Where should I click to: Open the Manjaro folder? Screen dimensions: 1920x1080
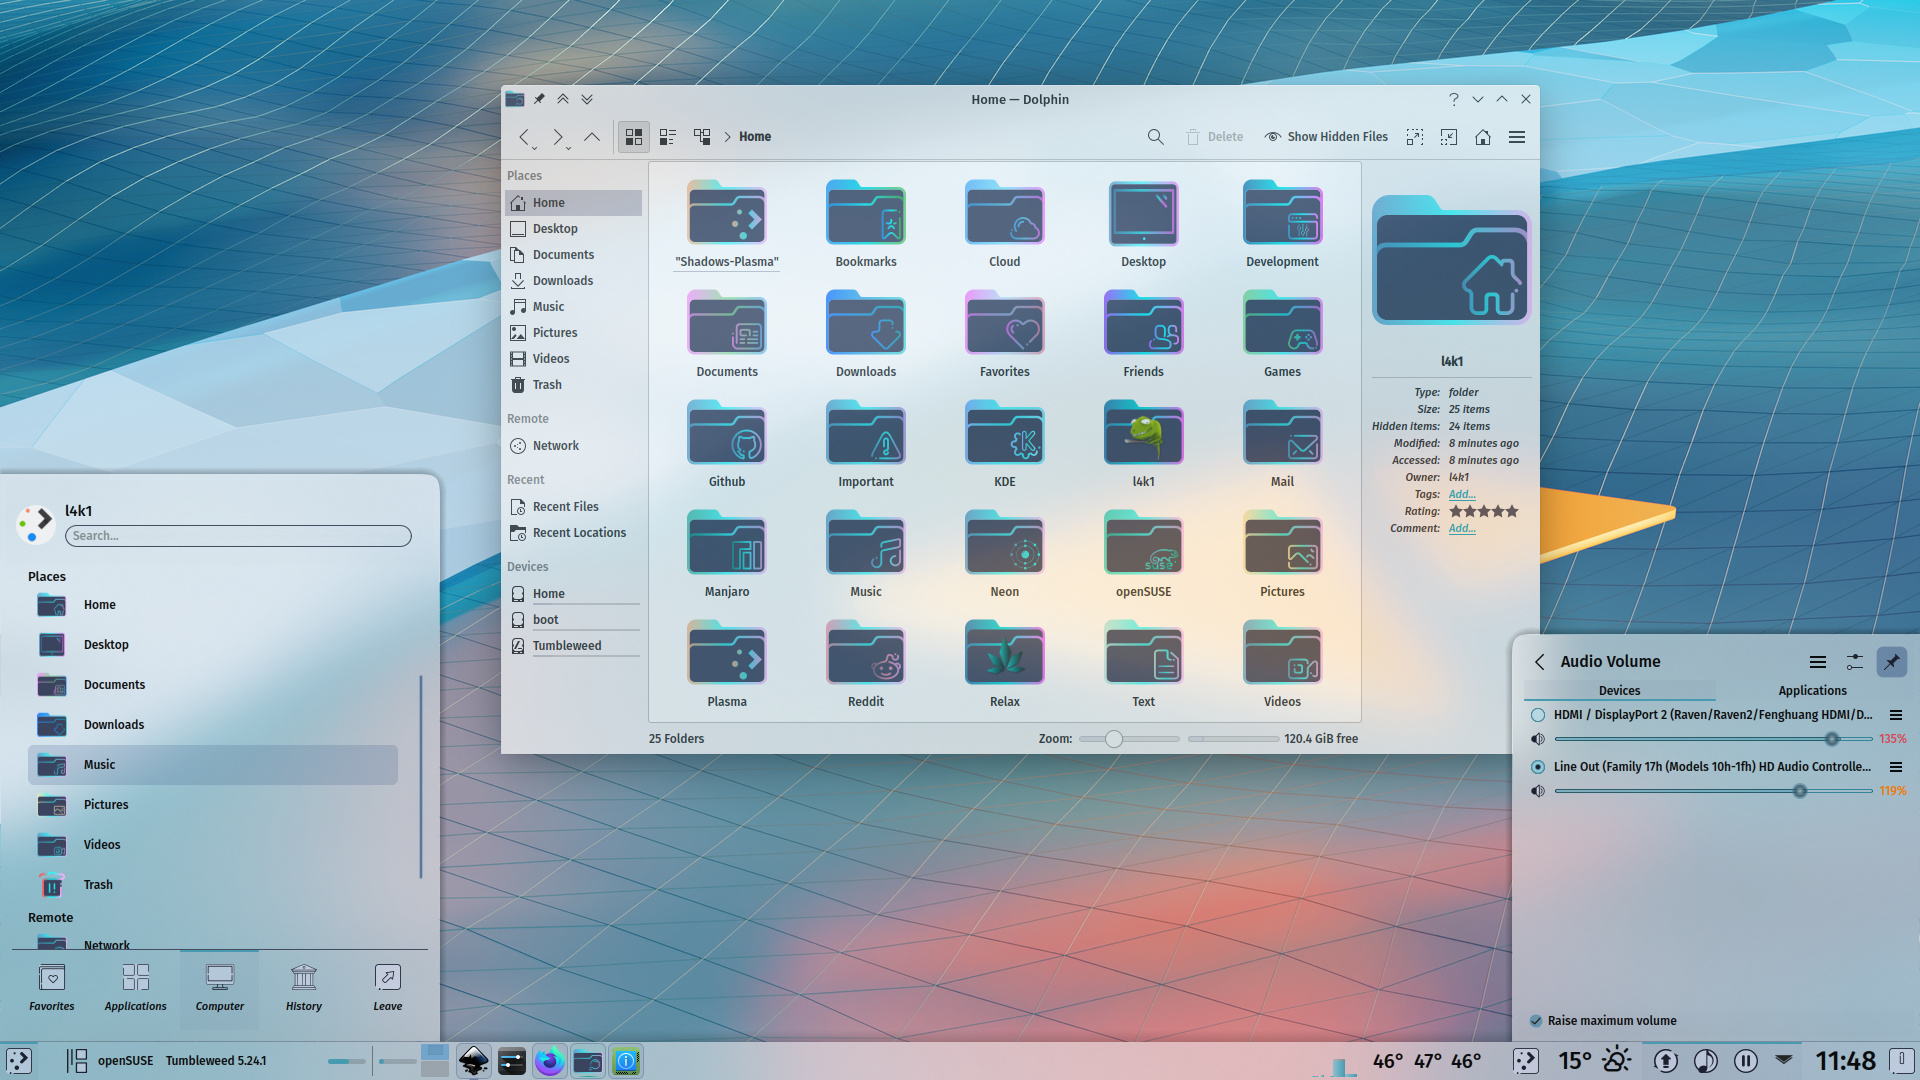(x=727, y=554)
